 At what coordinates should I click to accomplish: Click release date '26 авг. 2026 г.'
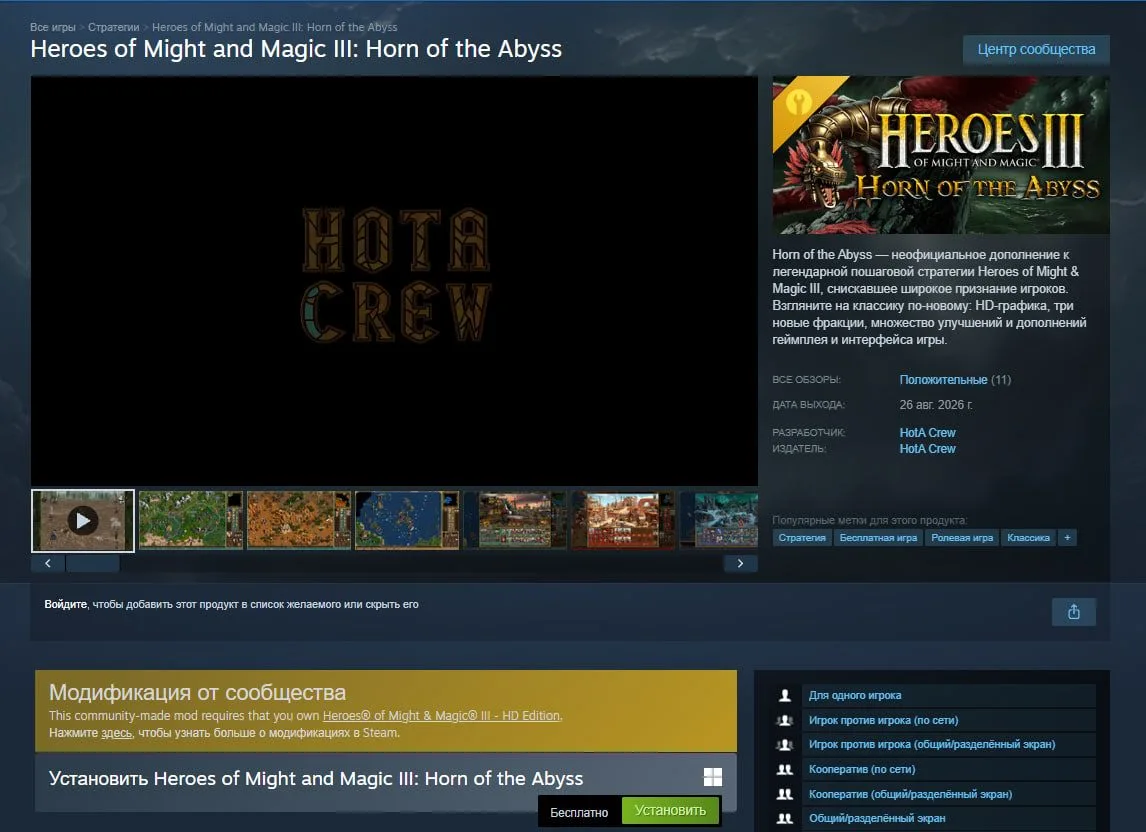click(936, 405)
